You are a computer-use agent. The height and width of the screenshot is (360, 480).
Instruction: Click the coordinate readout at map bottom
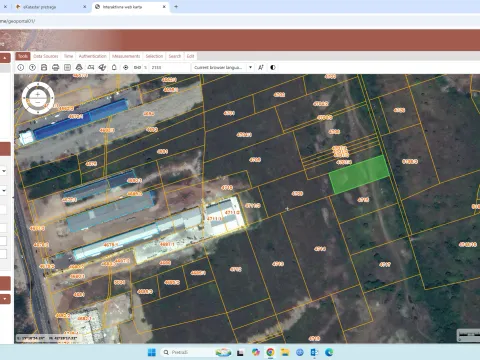click(x=47, y=338)
